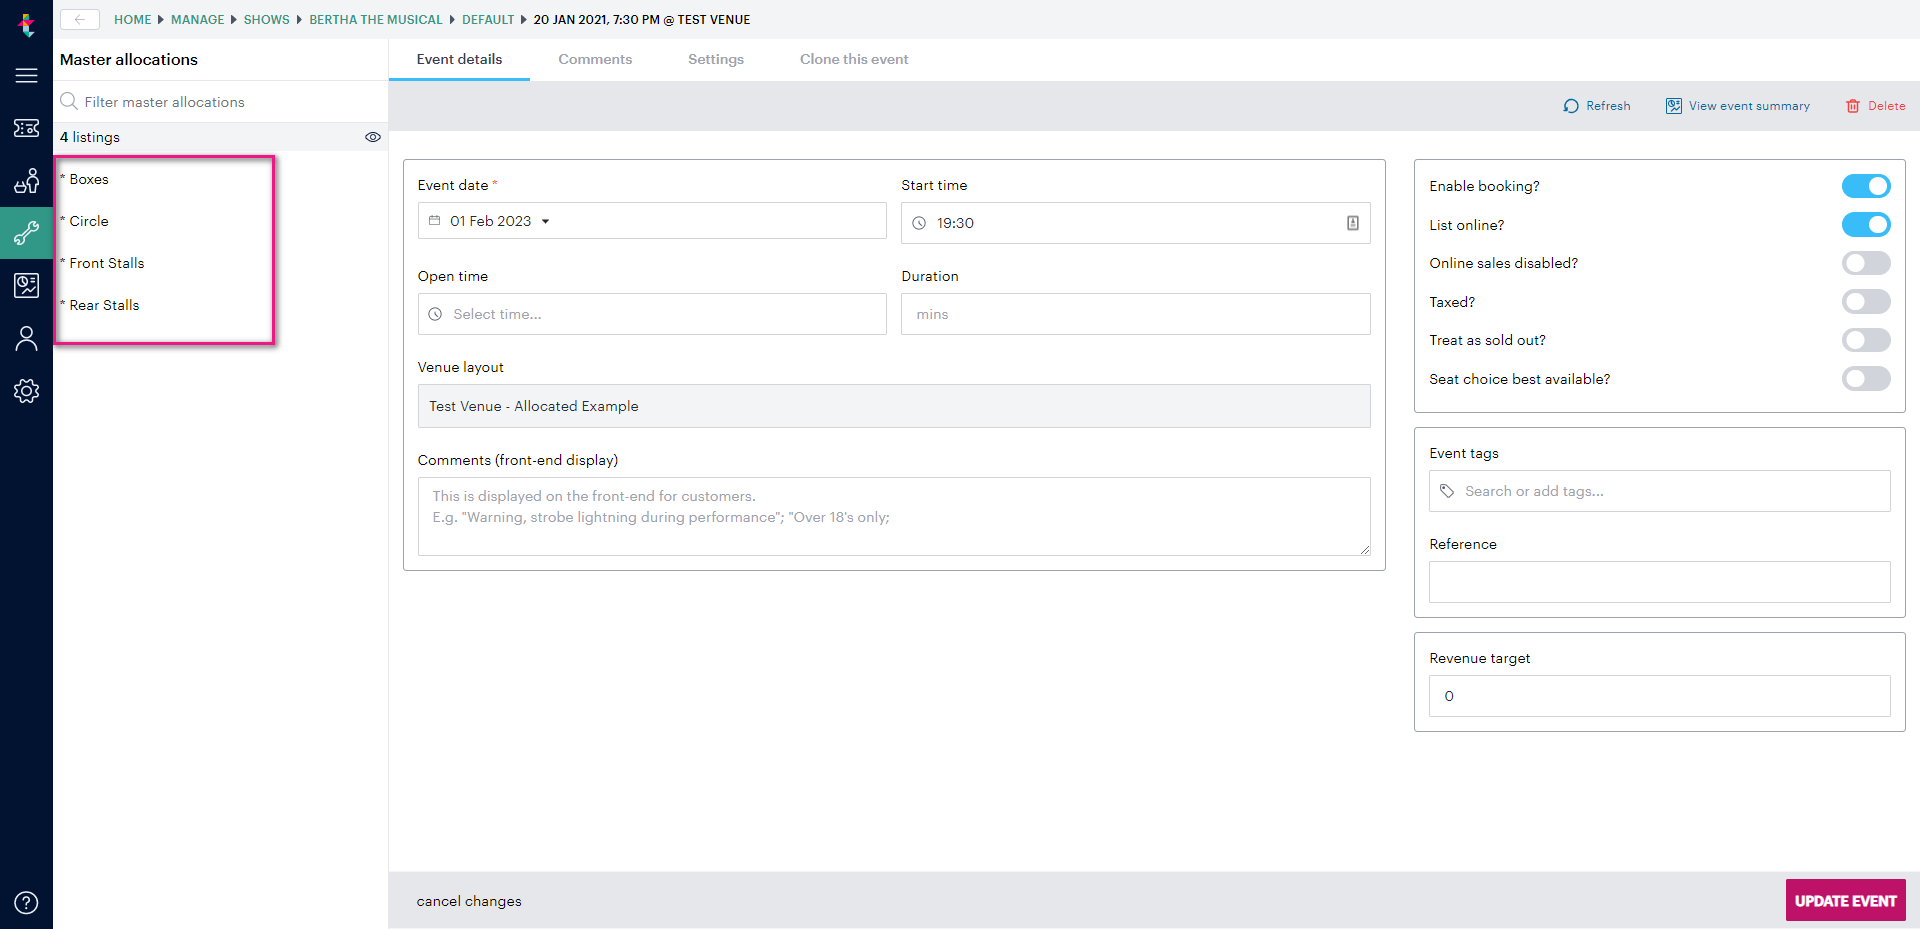Click the wrench manage icon
The width and height of the screenshot is (1920, 929).
tap(26, 233)
